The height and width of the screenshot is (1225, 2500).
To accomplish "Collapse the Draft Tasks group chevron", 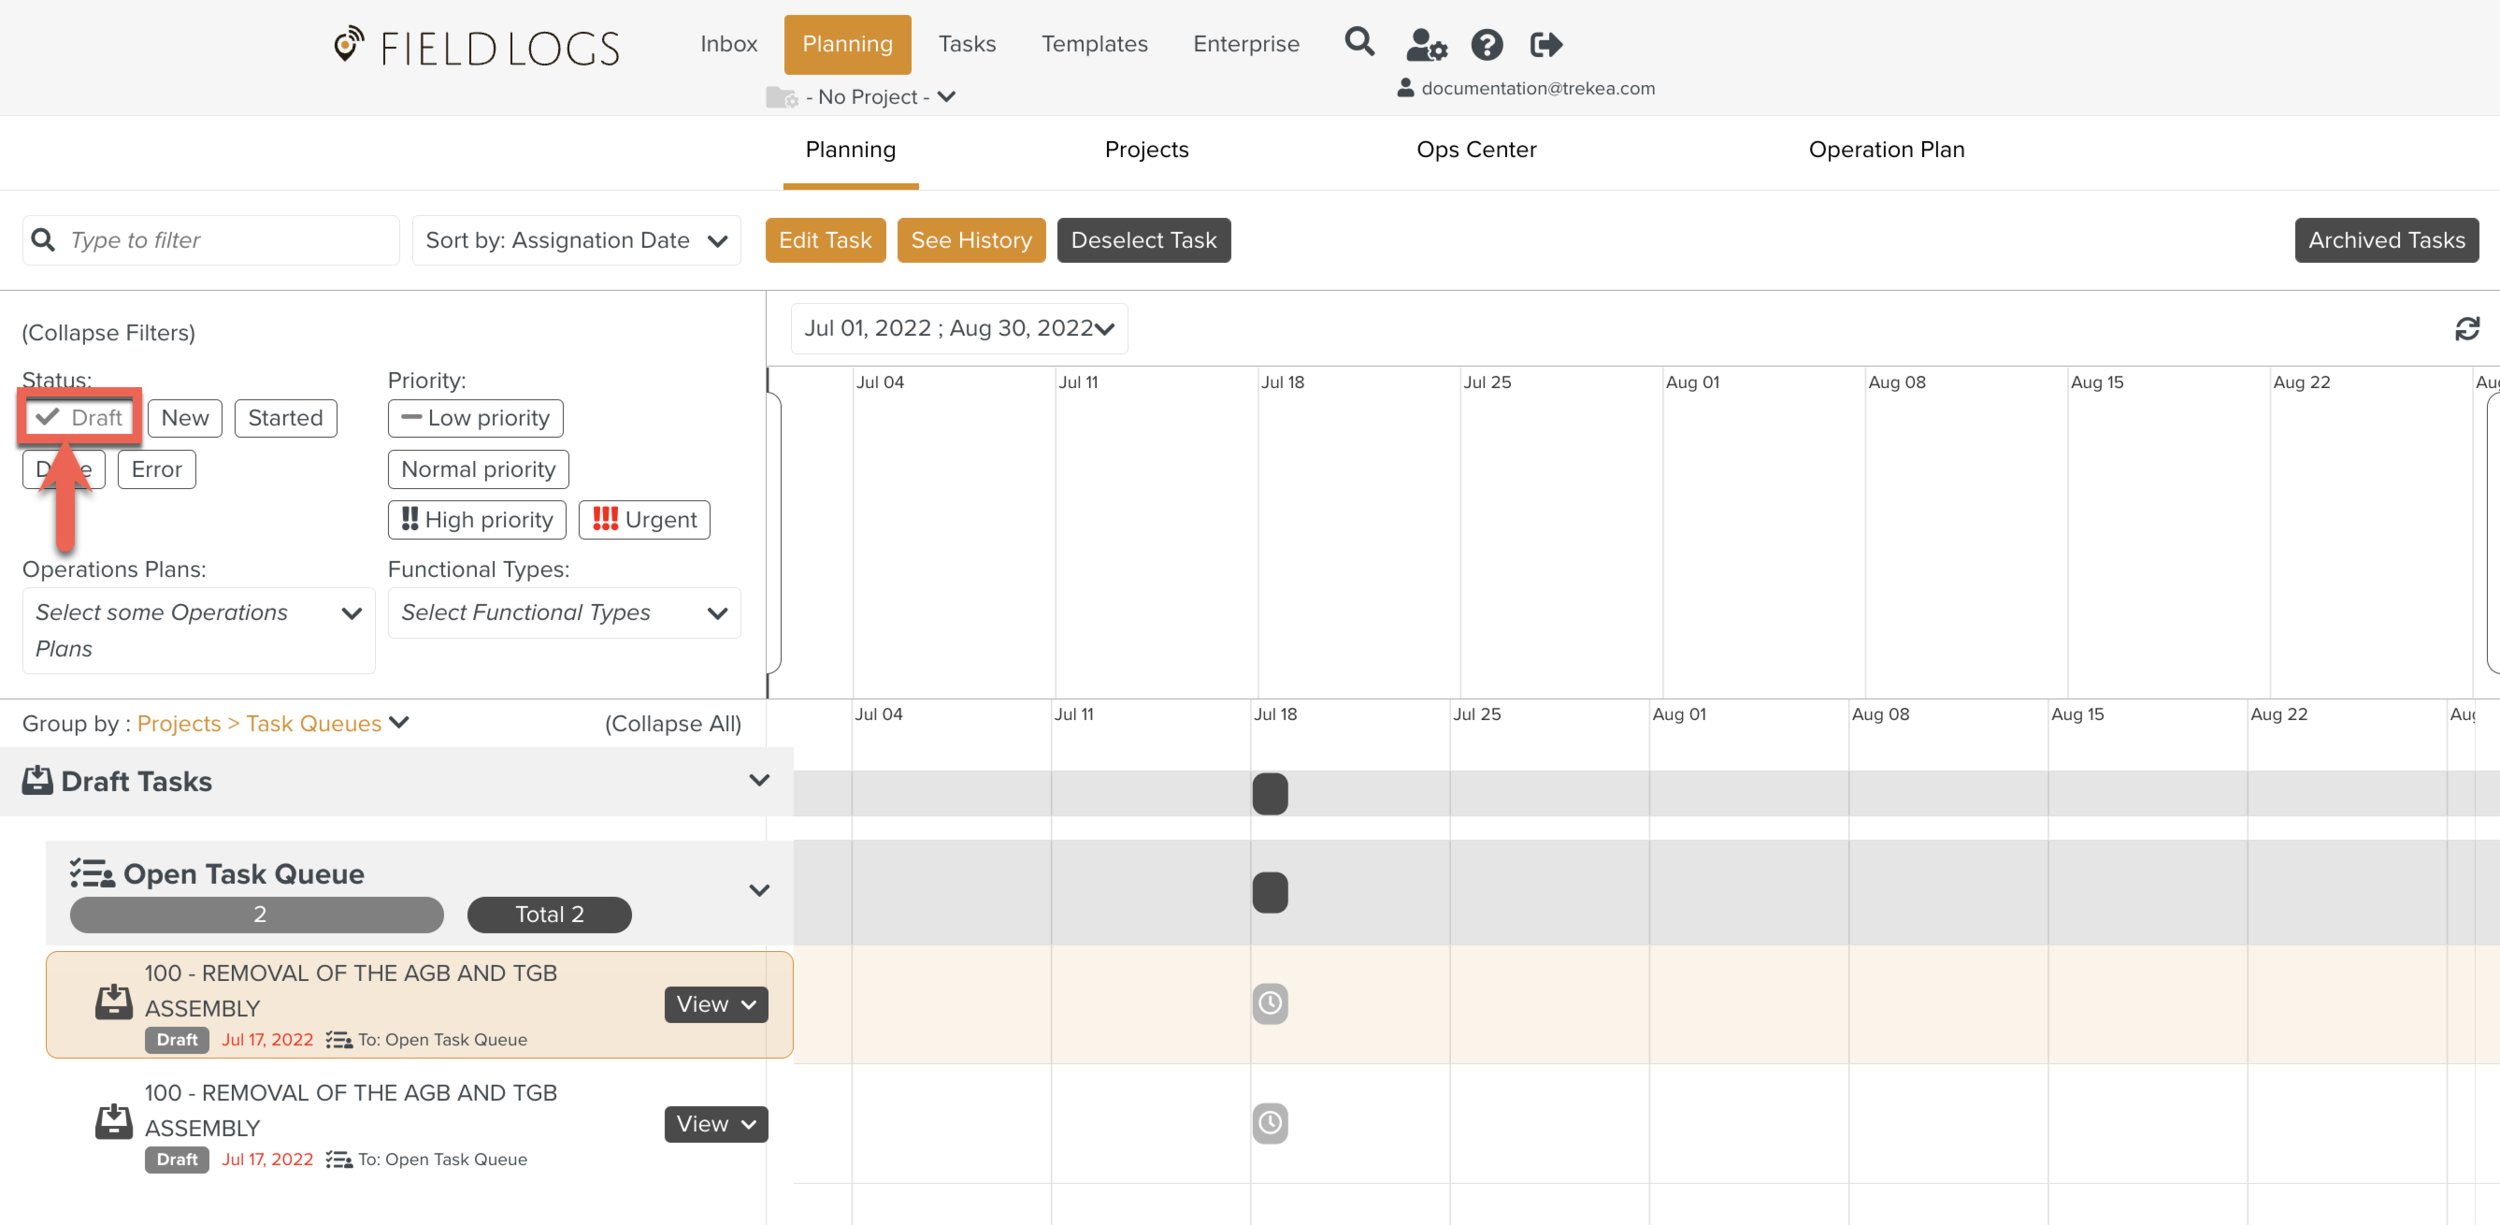I will click(759, 781).
